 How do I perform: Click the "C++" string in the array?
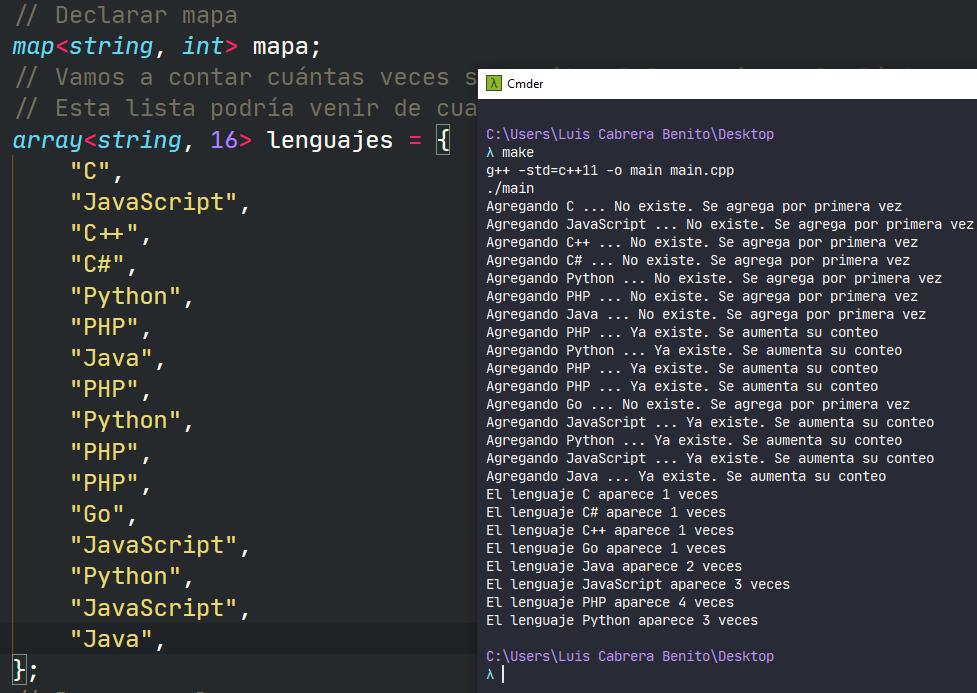(x=103, y=234)
